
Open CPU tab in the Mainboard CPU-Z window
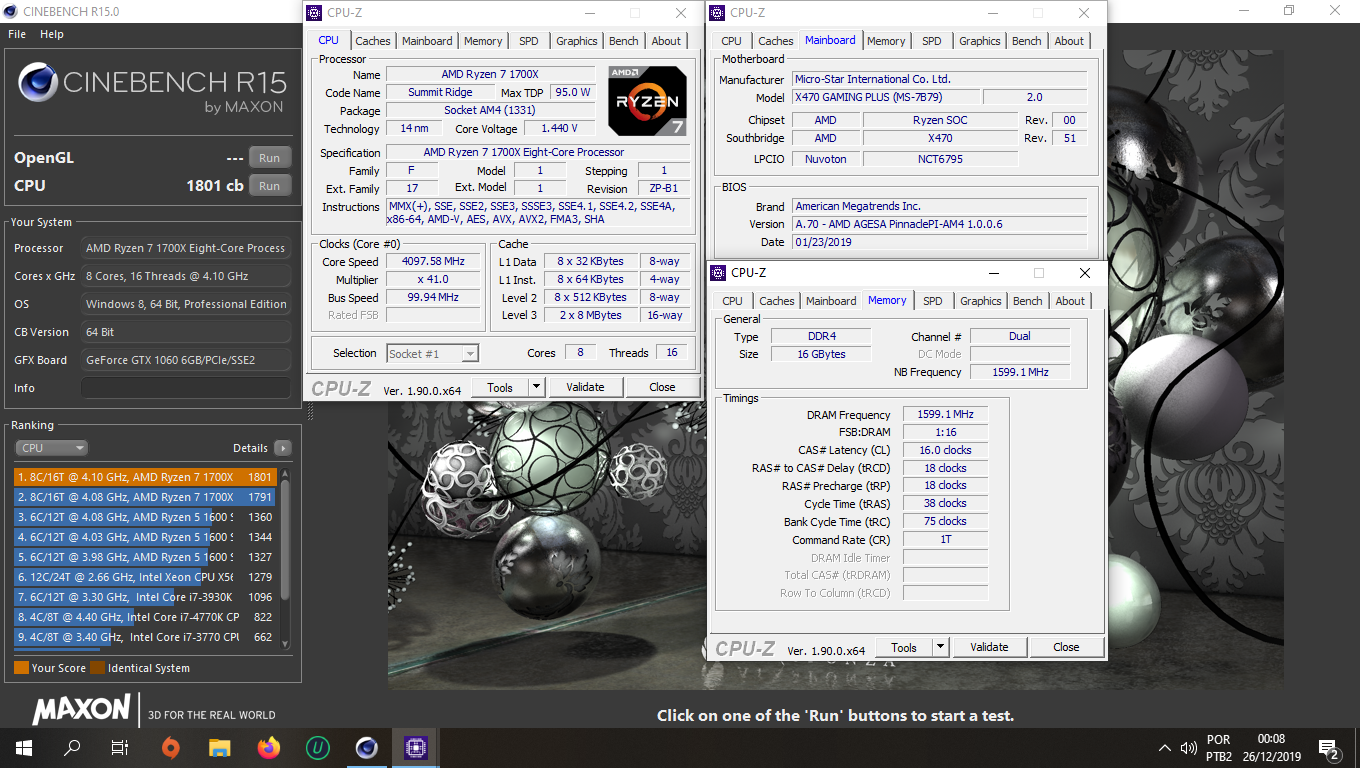point(732,41)
